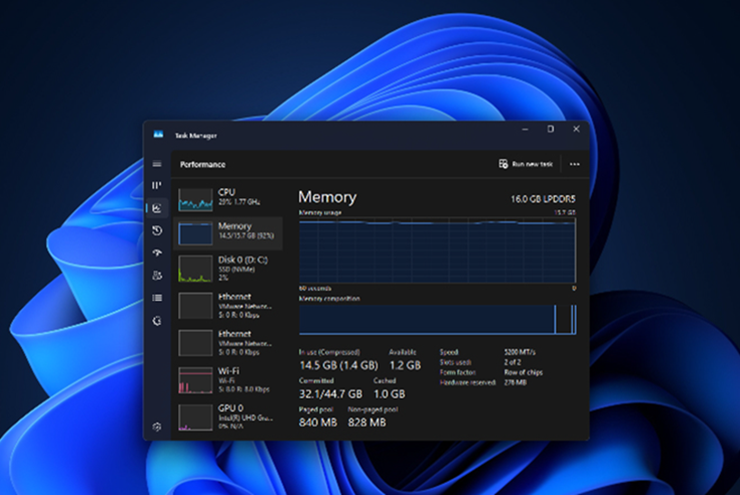740x495 pixels.
Task: Select the CPU performance entry
Action: pos(228,198)
